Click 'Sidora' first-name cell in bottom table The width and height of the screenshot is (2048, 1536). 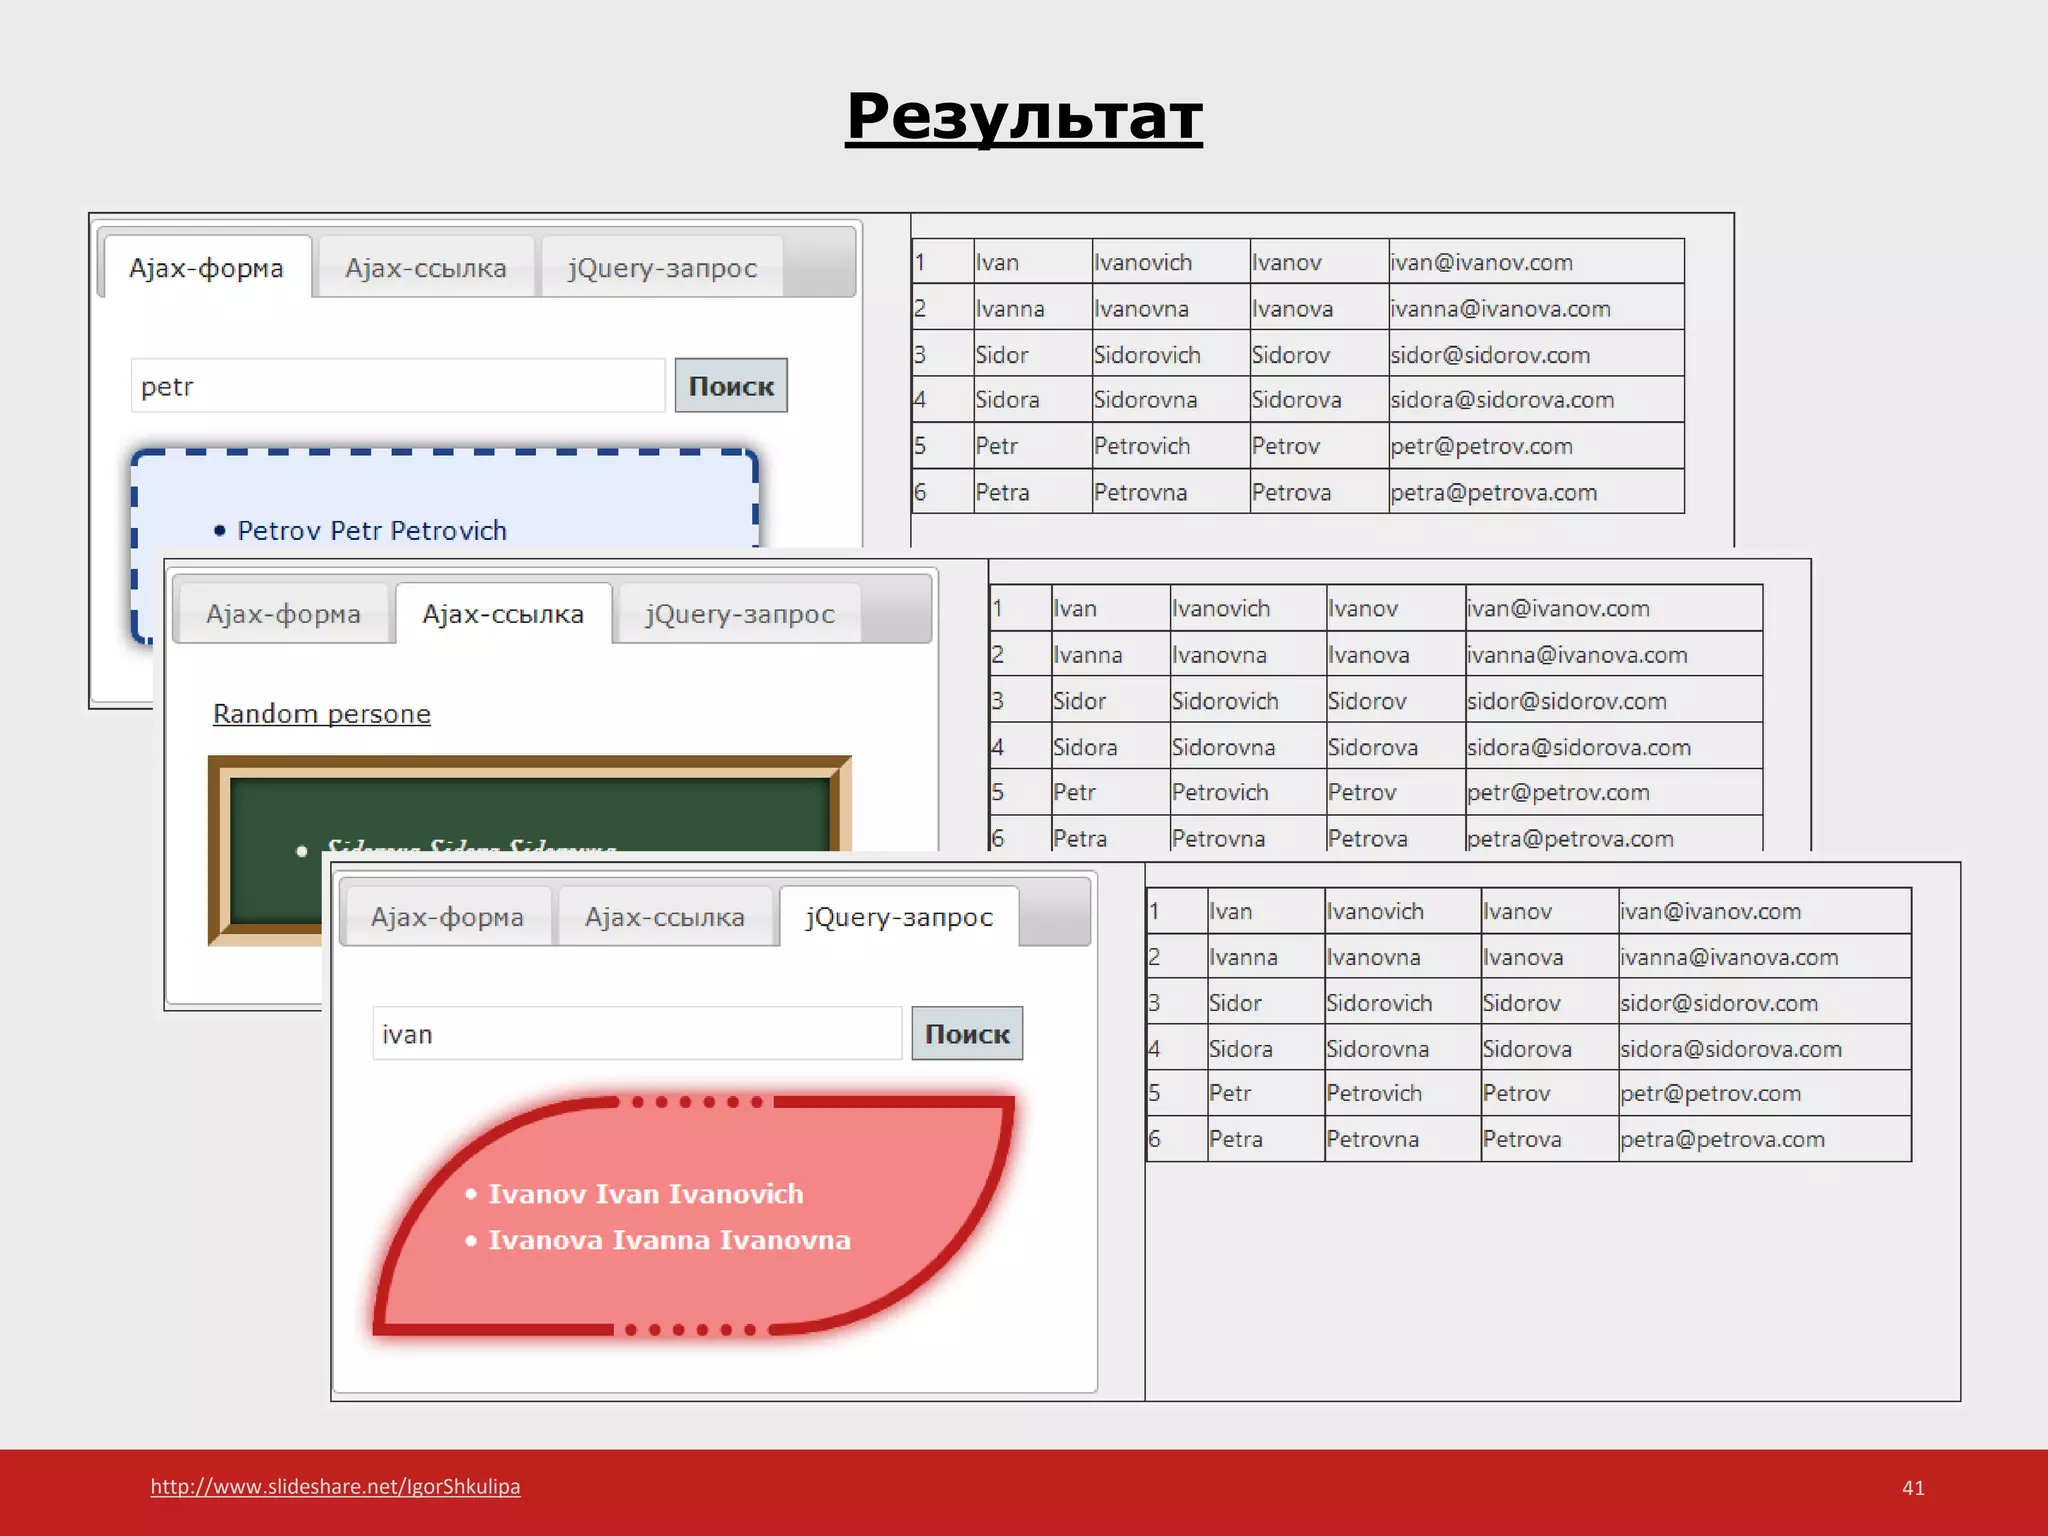click(1266, 1048)
